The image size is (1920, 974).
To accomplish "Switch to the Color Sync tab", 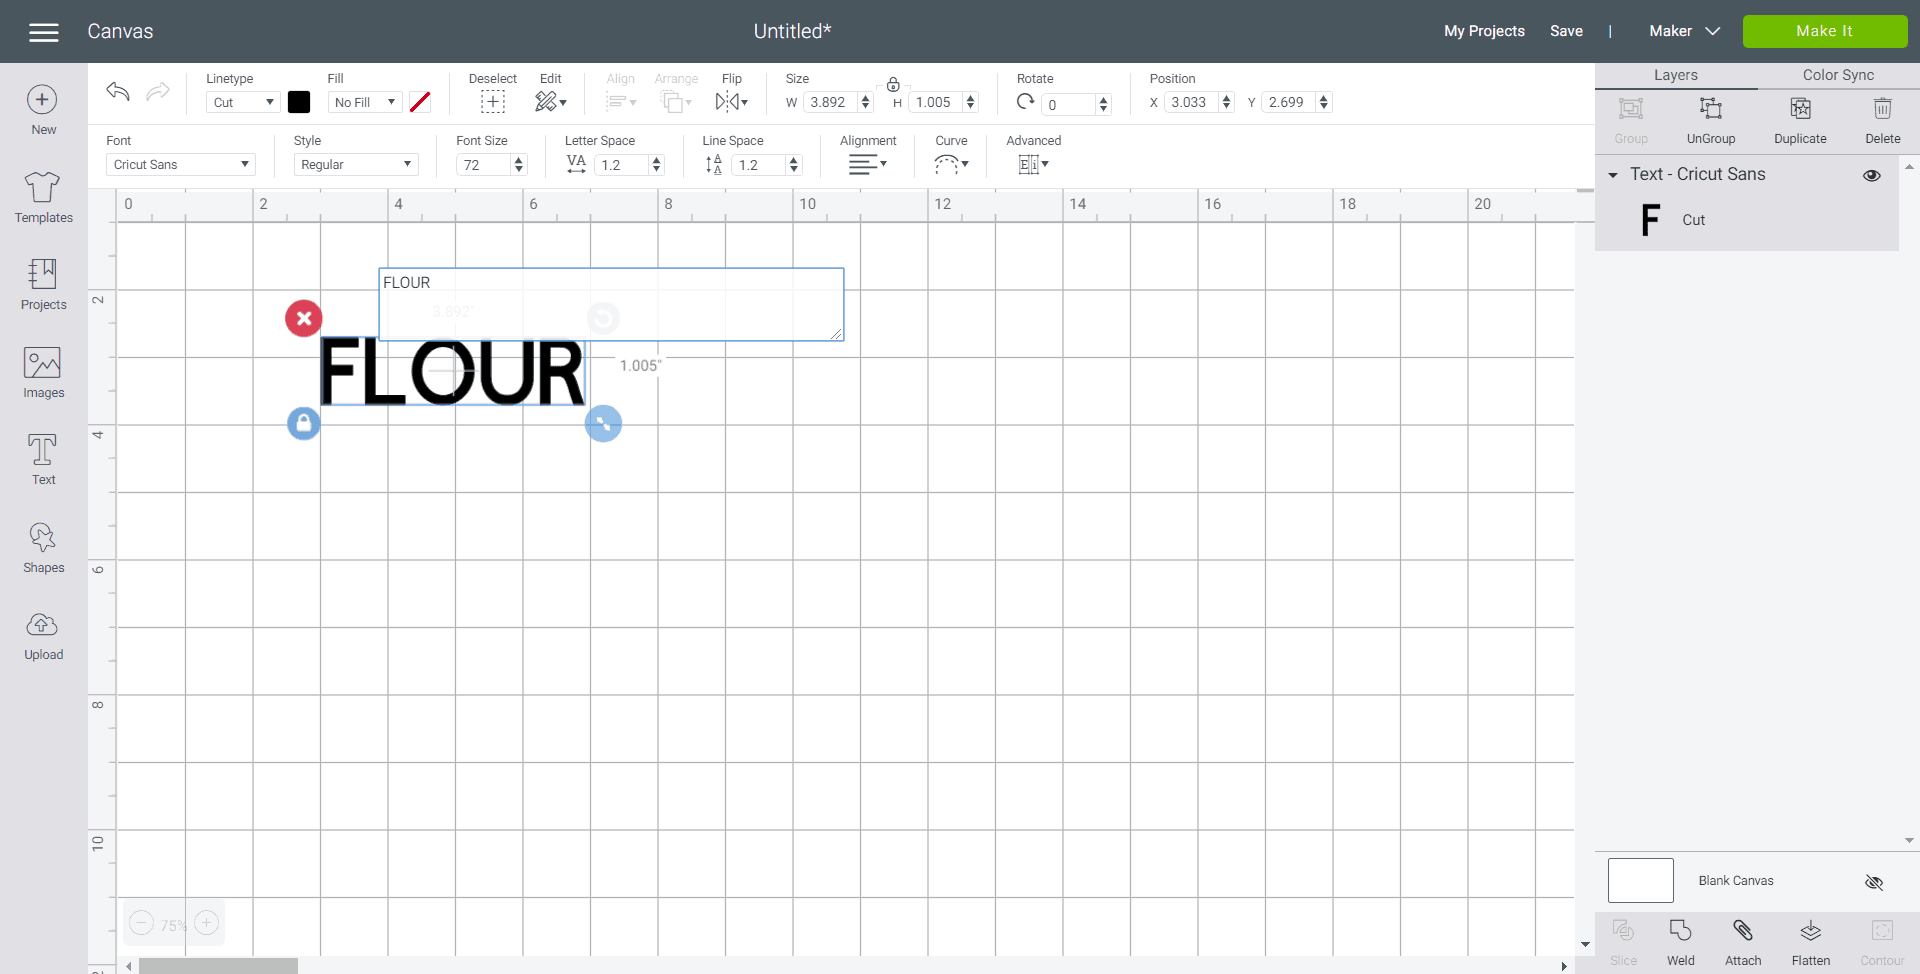I will click(1838, 75).
